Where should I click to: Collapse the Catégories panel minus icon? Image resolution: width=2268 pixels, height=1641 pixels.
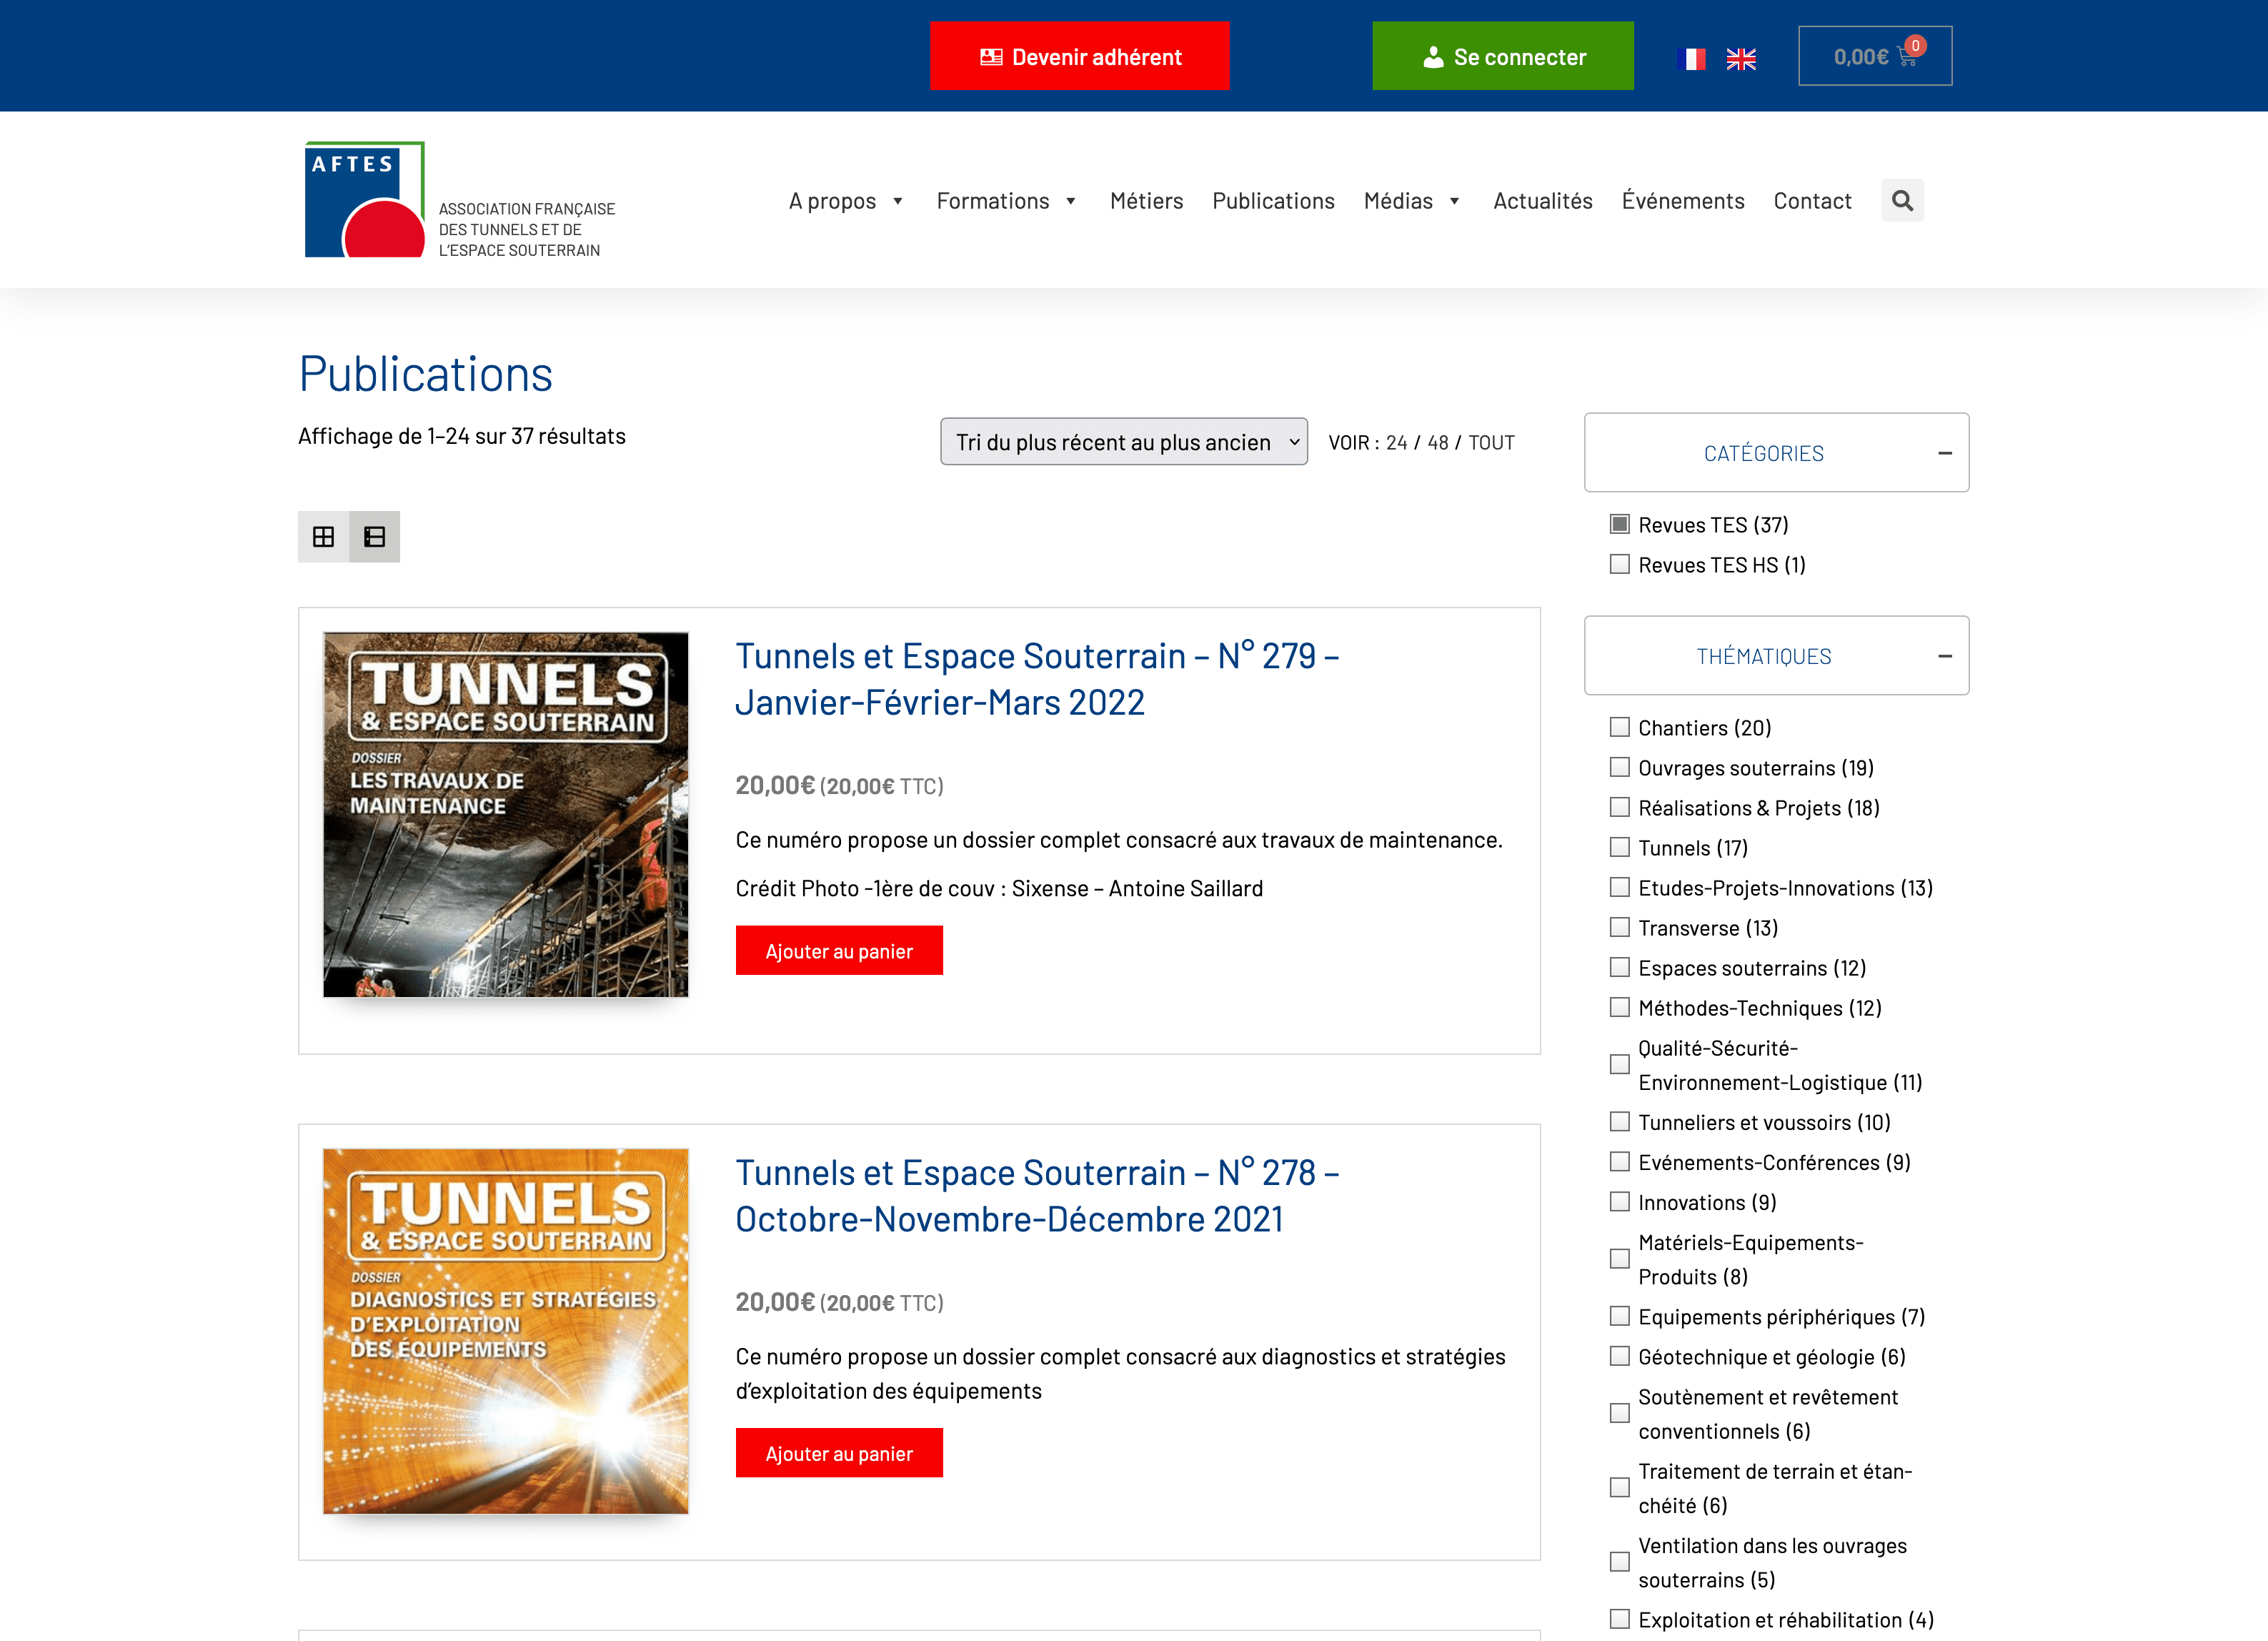pos(1945,453)
